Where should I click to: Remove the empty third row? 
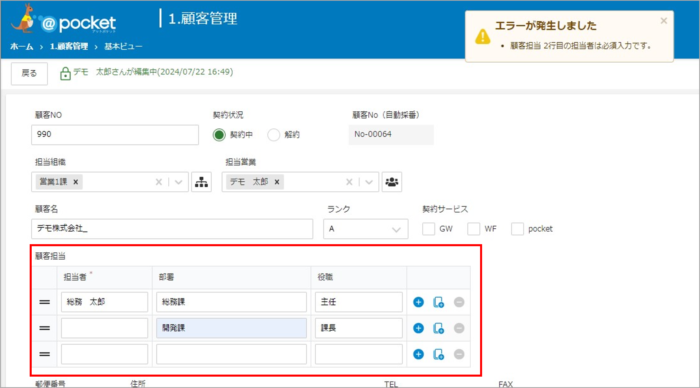[x=459, y=354]
